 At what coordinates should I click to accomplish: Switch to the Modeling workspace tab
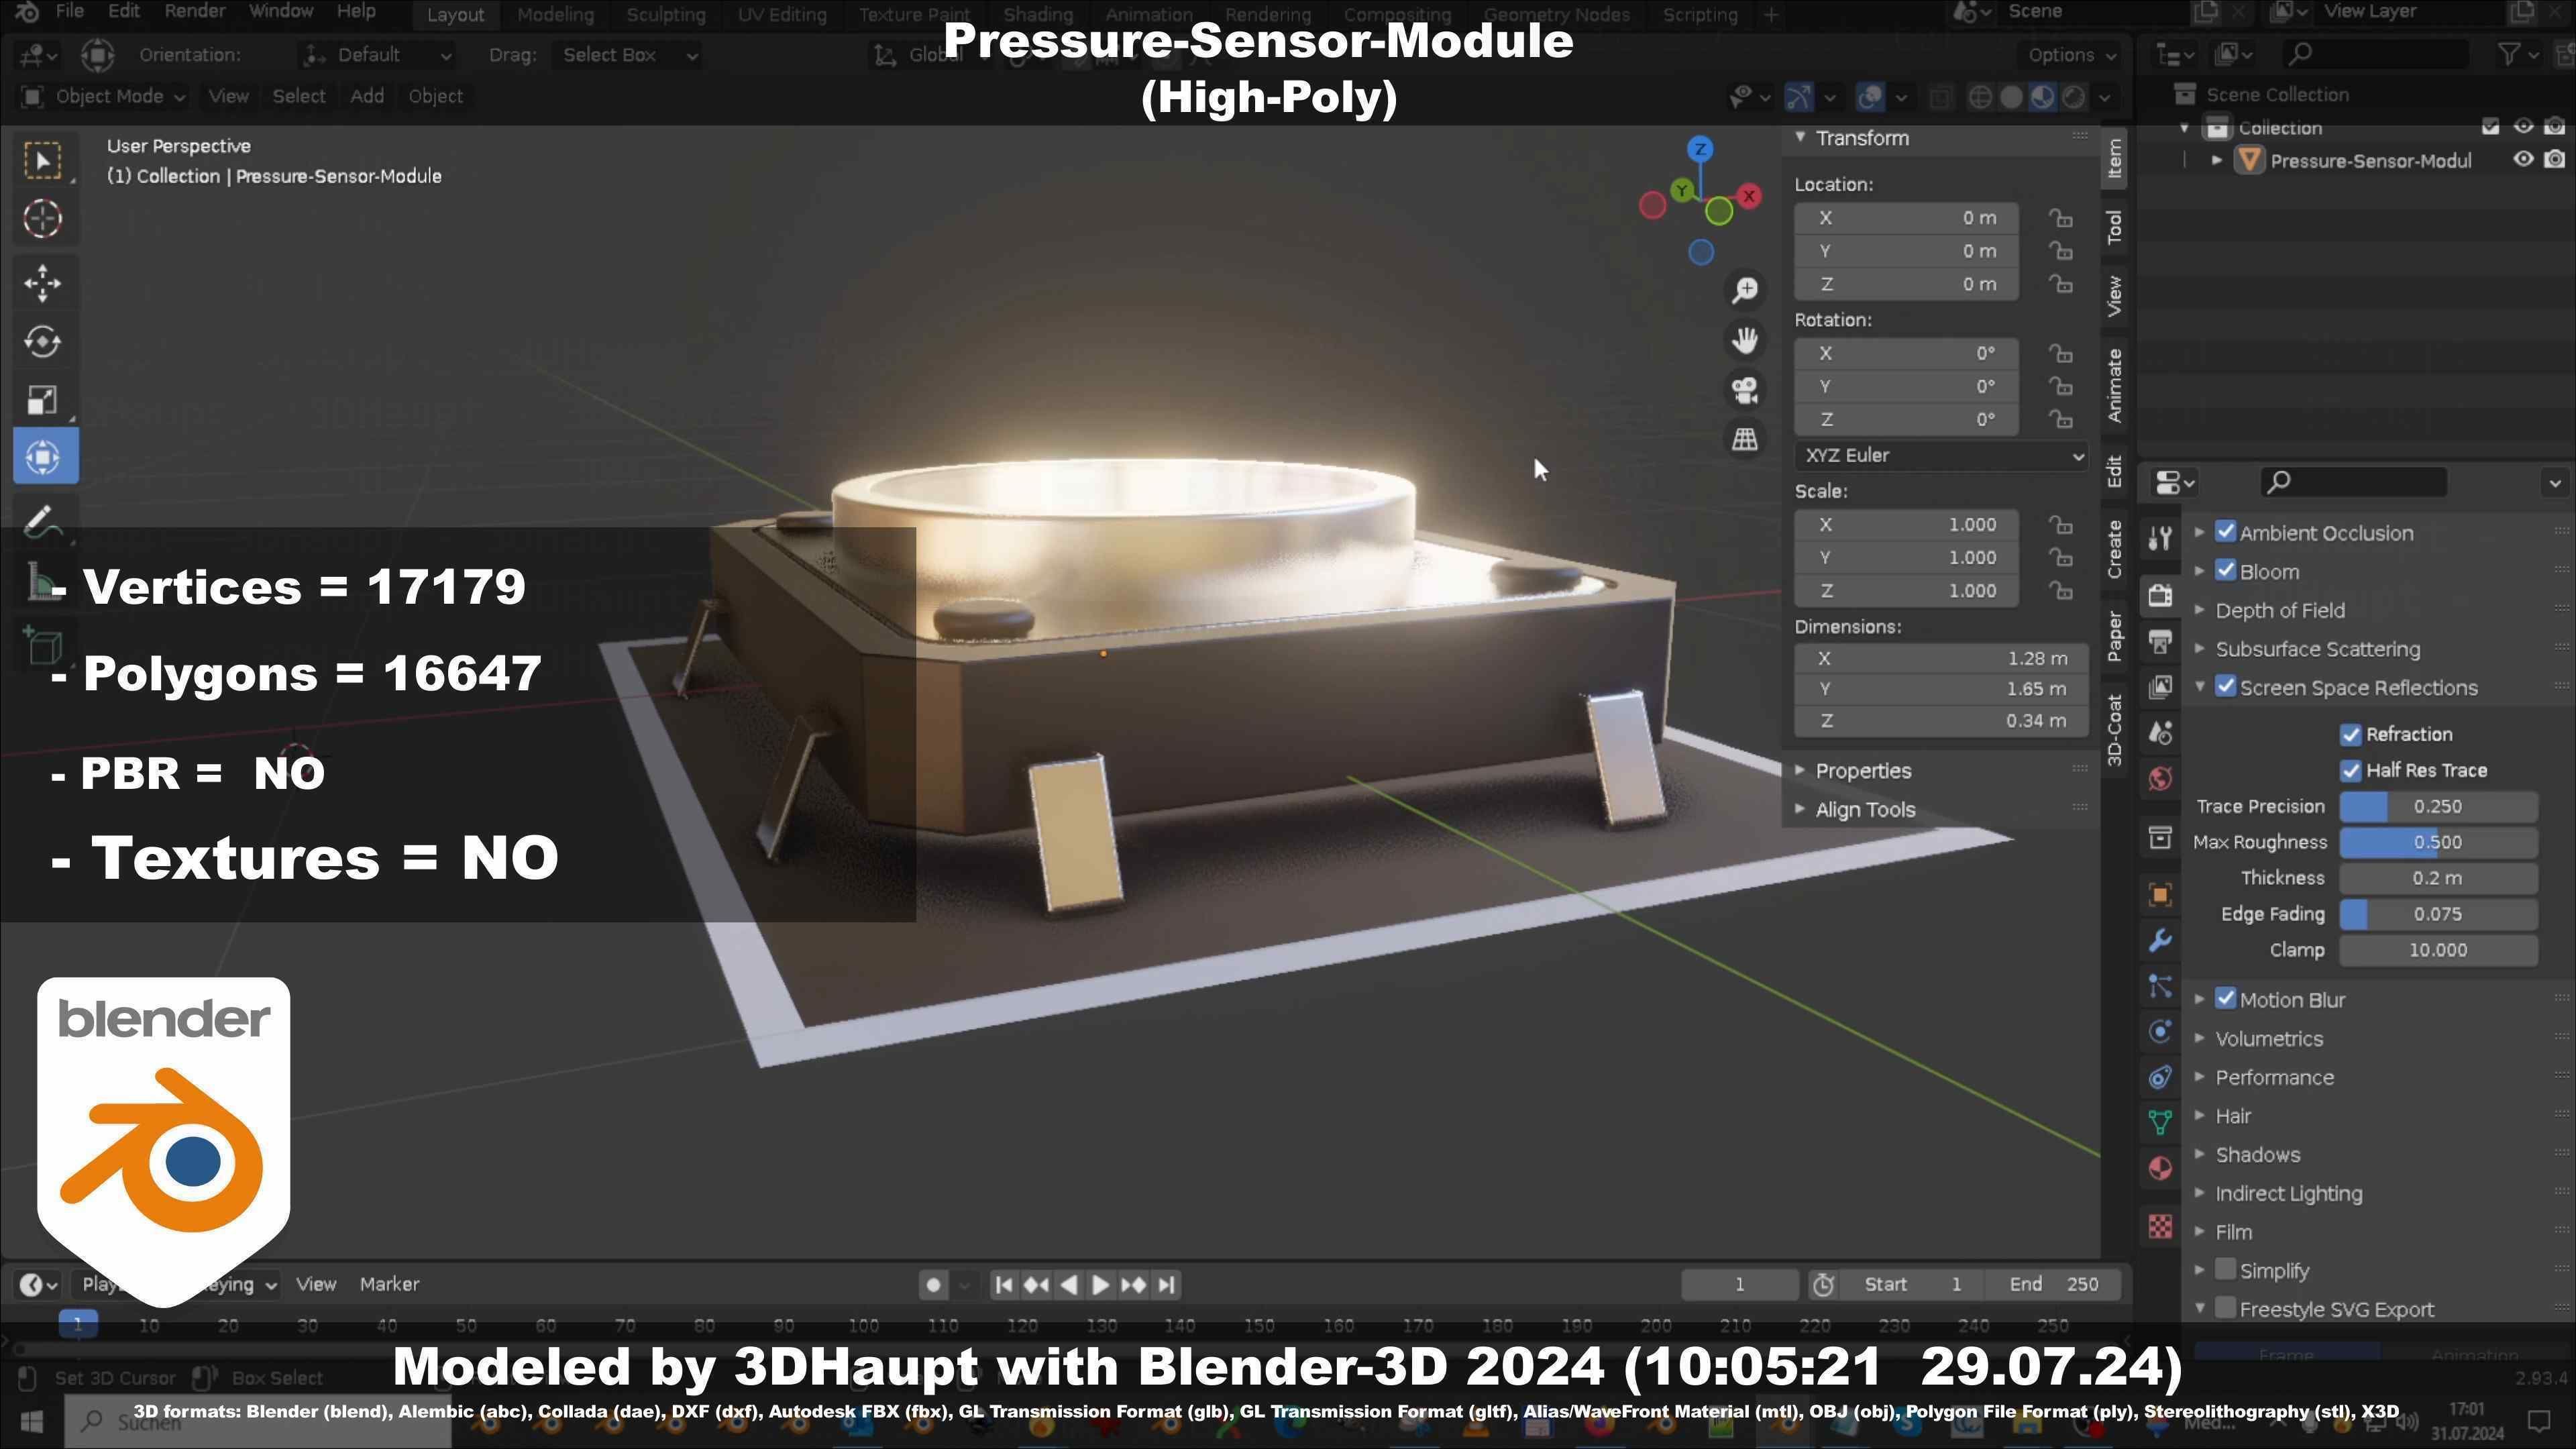click(555, 14)
